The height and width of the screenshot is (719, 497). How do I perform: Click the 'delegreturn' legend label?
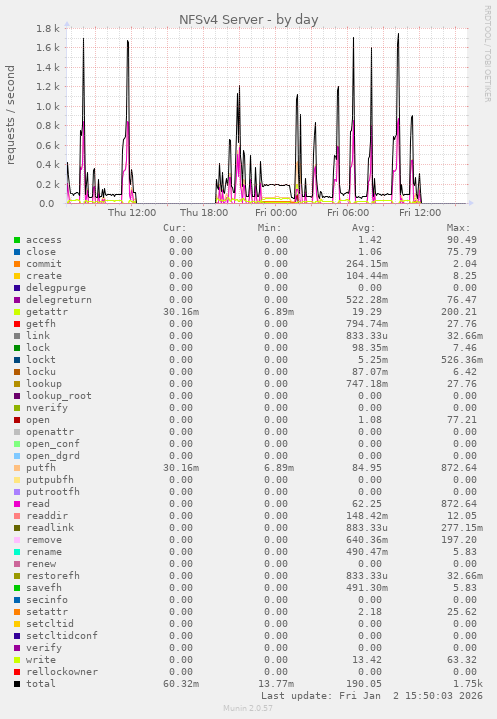click(59, 300)
